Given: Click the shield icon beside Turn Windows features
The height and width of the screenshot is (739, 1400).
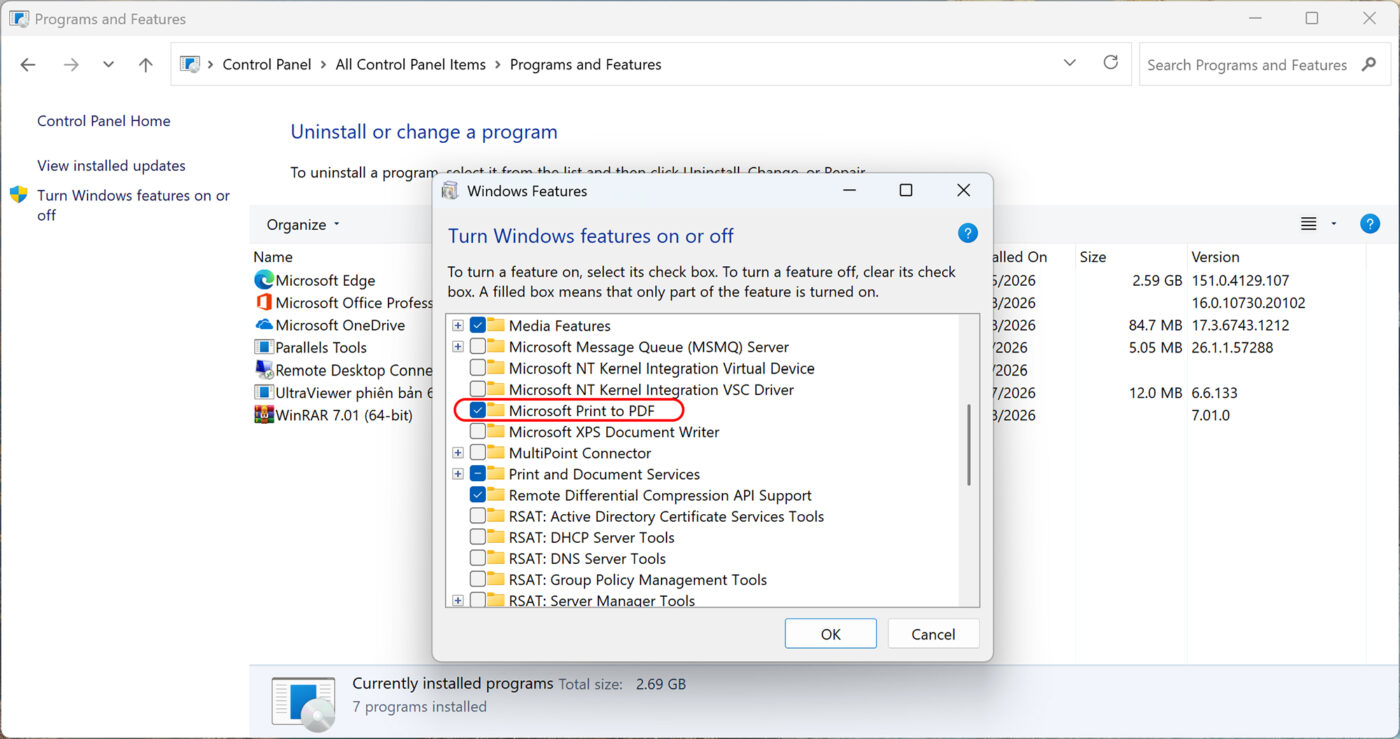Looking at the screenshot, I should pos(18,194).
